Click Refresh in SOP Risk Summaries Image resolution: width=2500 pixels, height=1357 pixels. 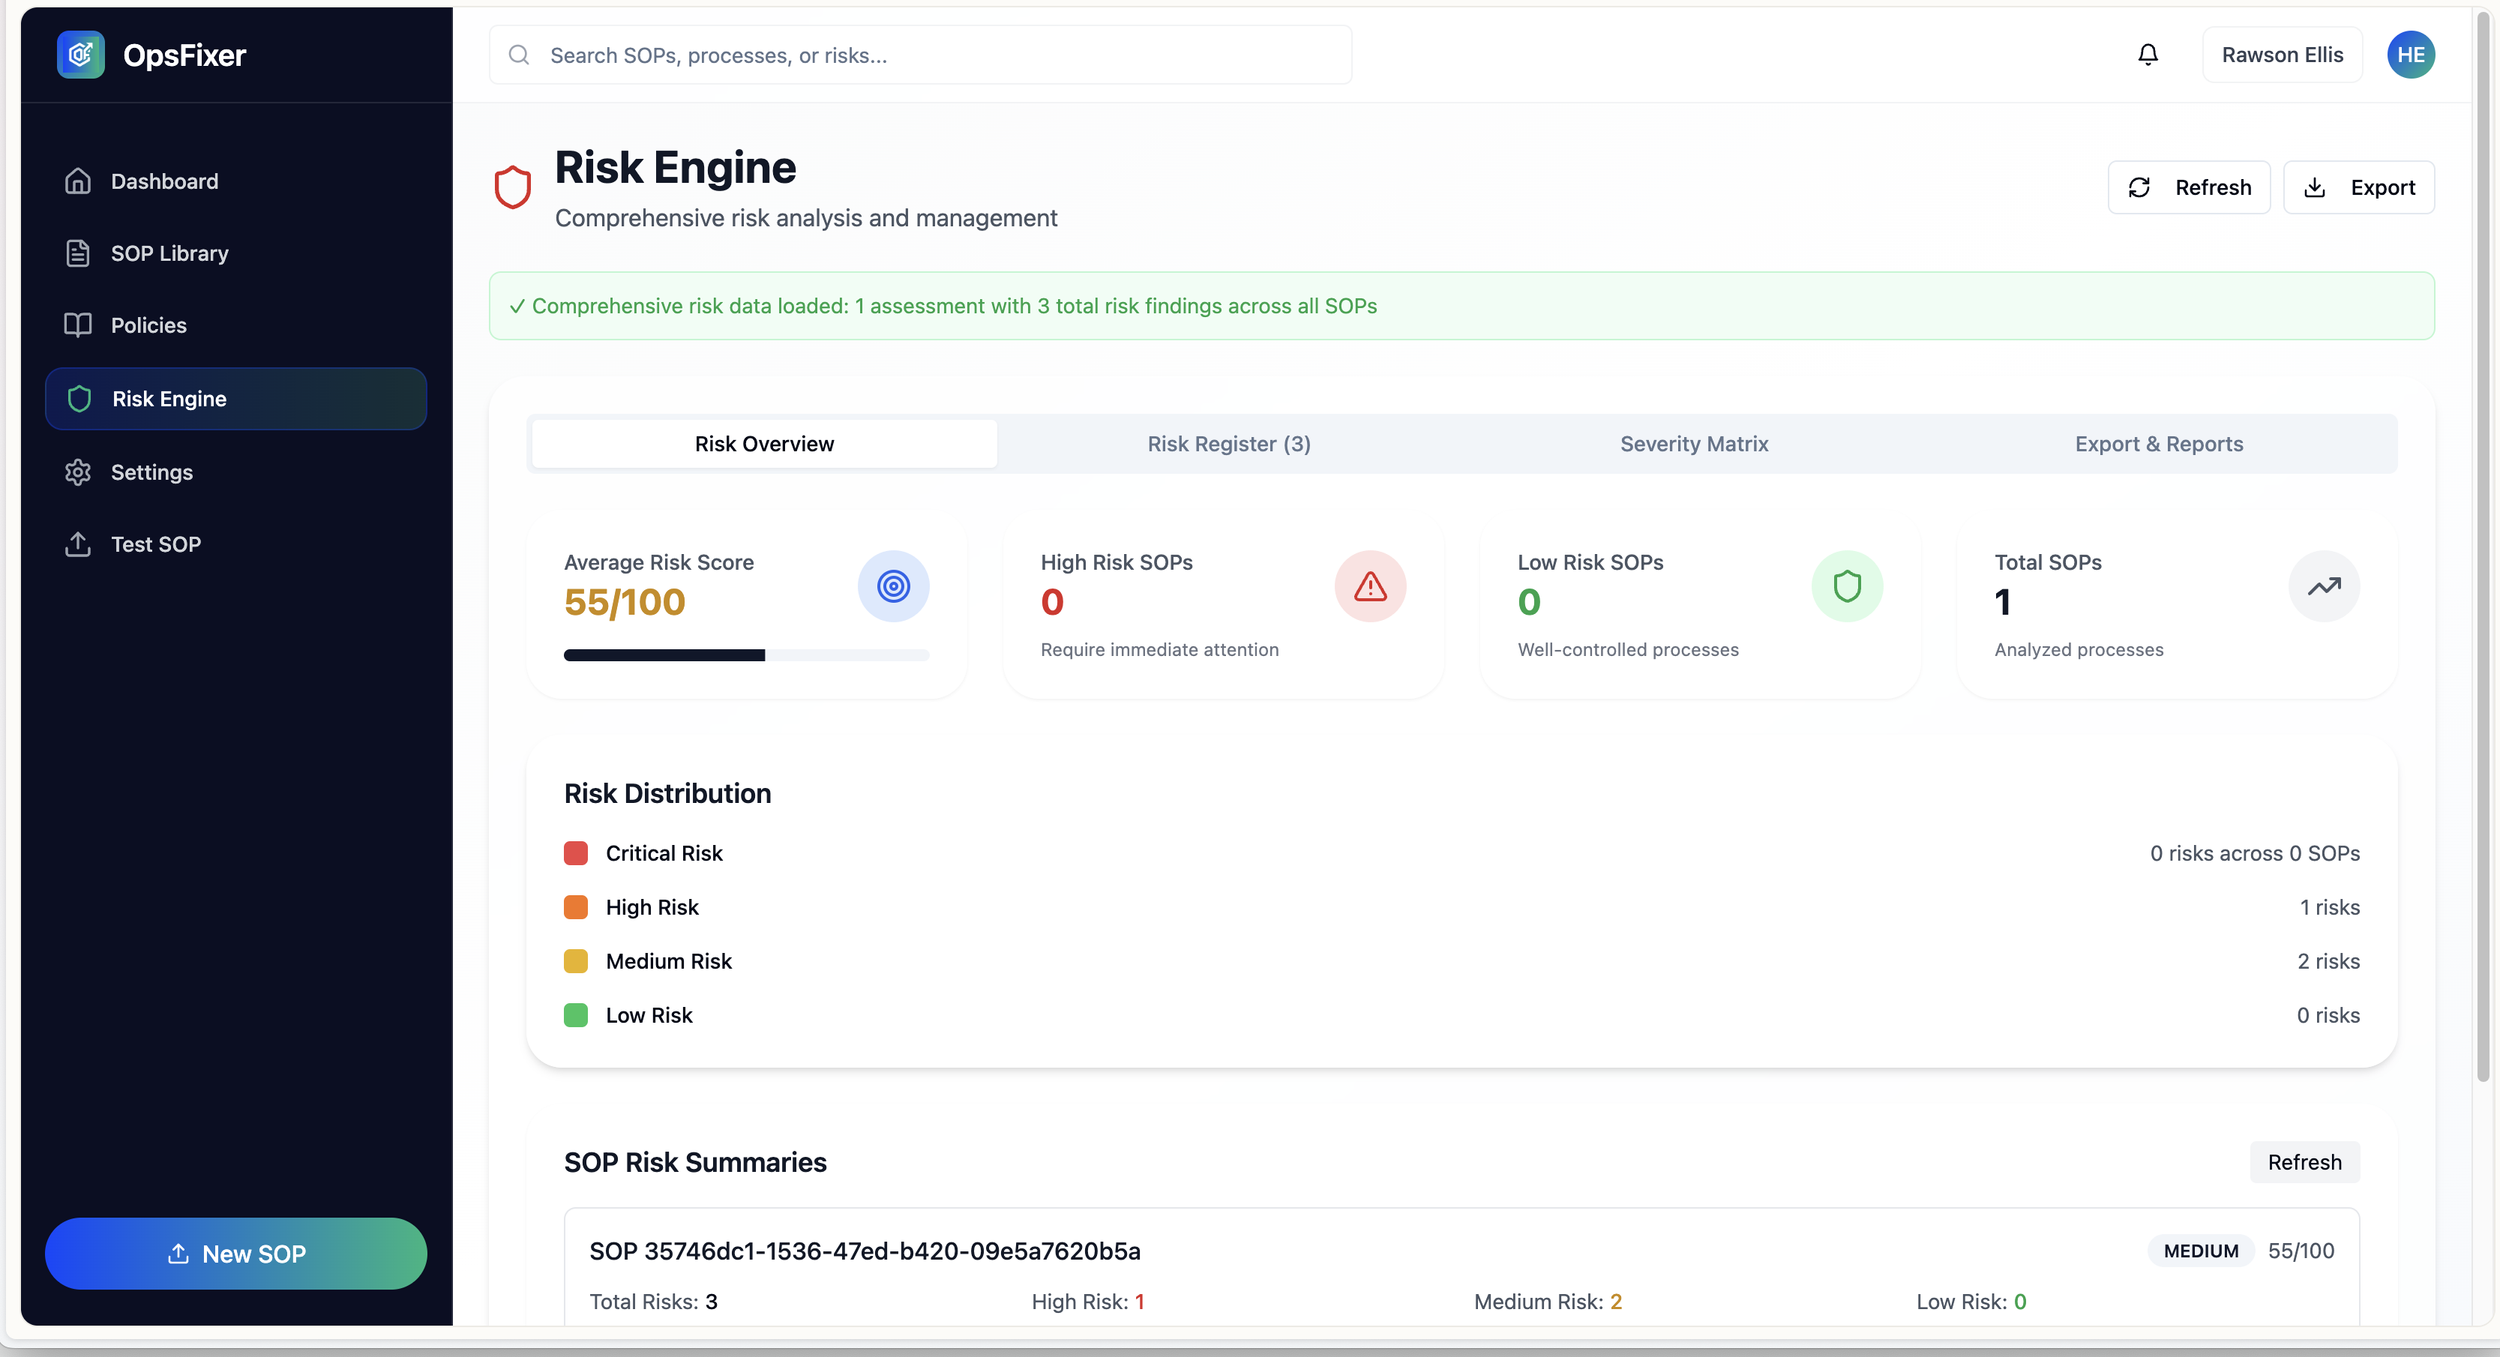2303,1162
